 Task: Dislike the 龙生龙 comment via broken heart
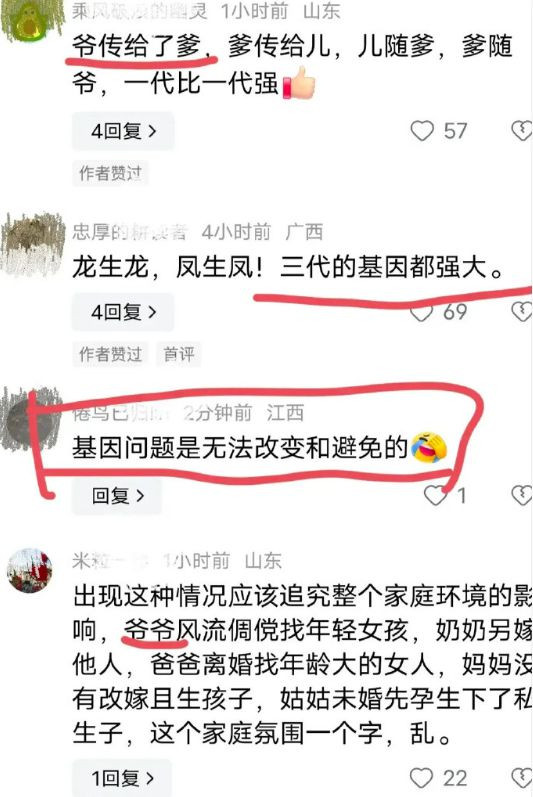pos(522,312)
